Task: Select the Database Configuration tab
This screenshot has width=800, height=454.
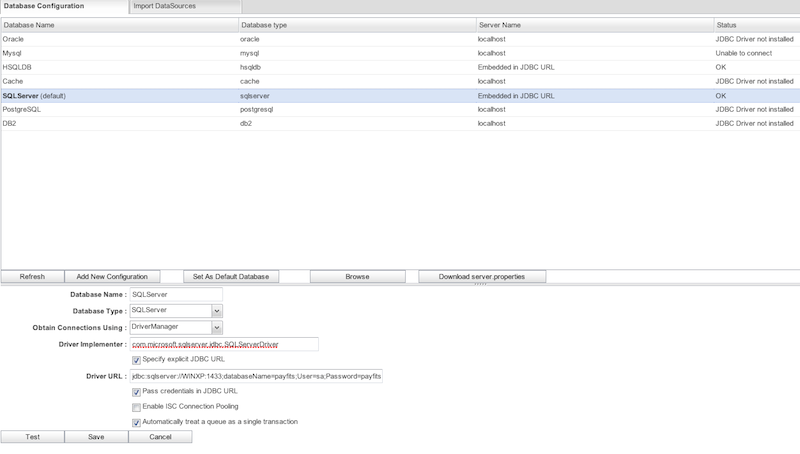Action: 50,6
